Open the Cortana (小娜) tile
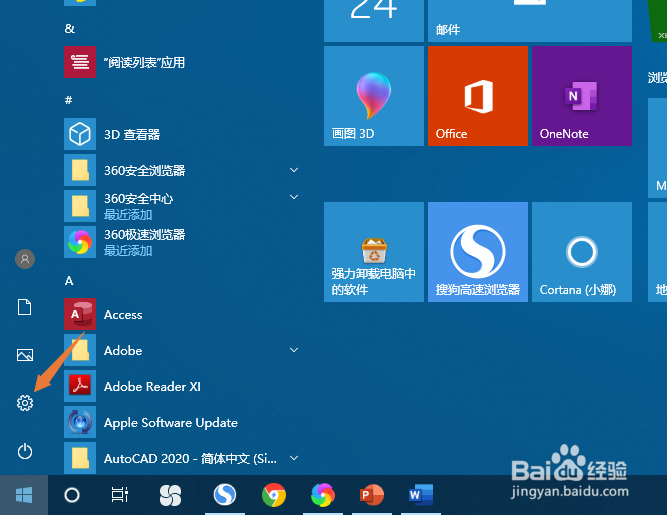 click(x=582, y=252)
